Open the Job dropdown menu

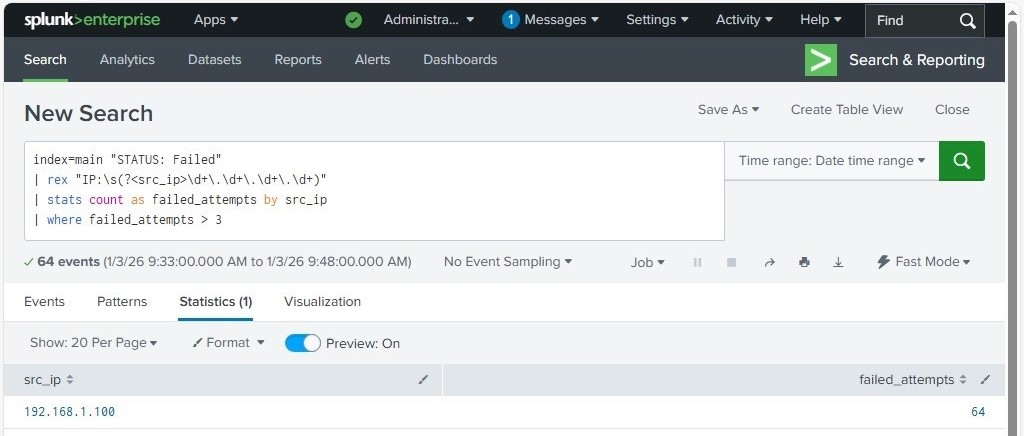click(x=648, y=262)
